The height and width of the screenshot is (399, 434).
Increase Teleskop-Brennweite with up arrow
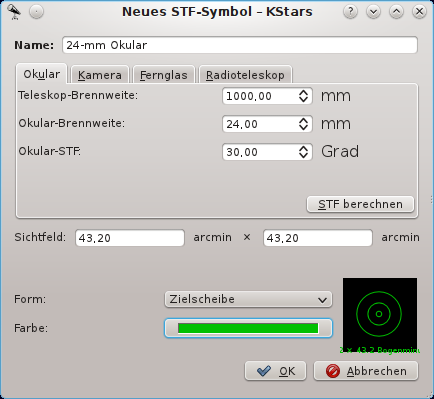[303, 93]
